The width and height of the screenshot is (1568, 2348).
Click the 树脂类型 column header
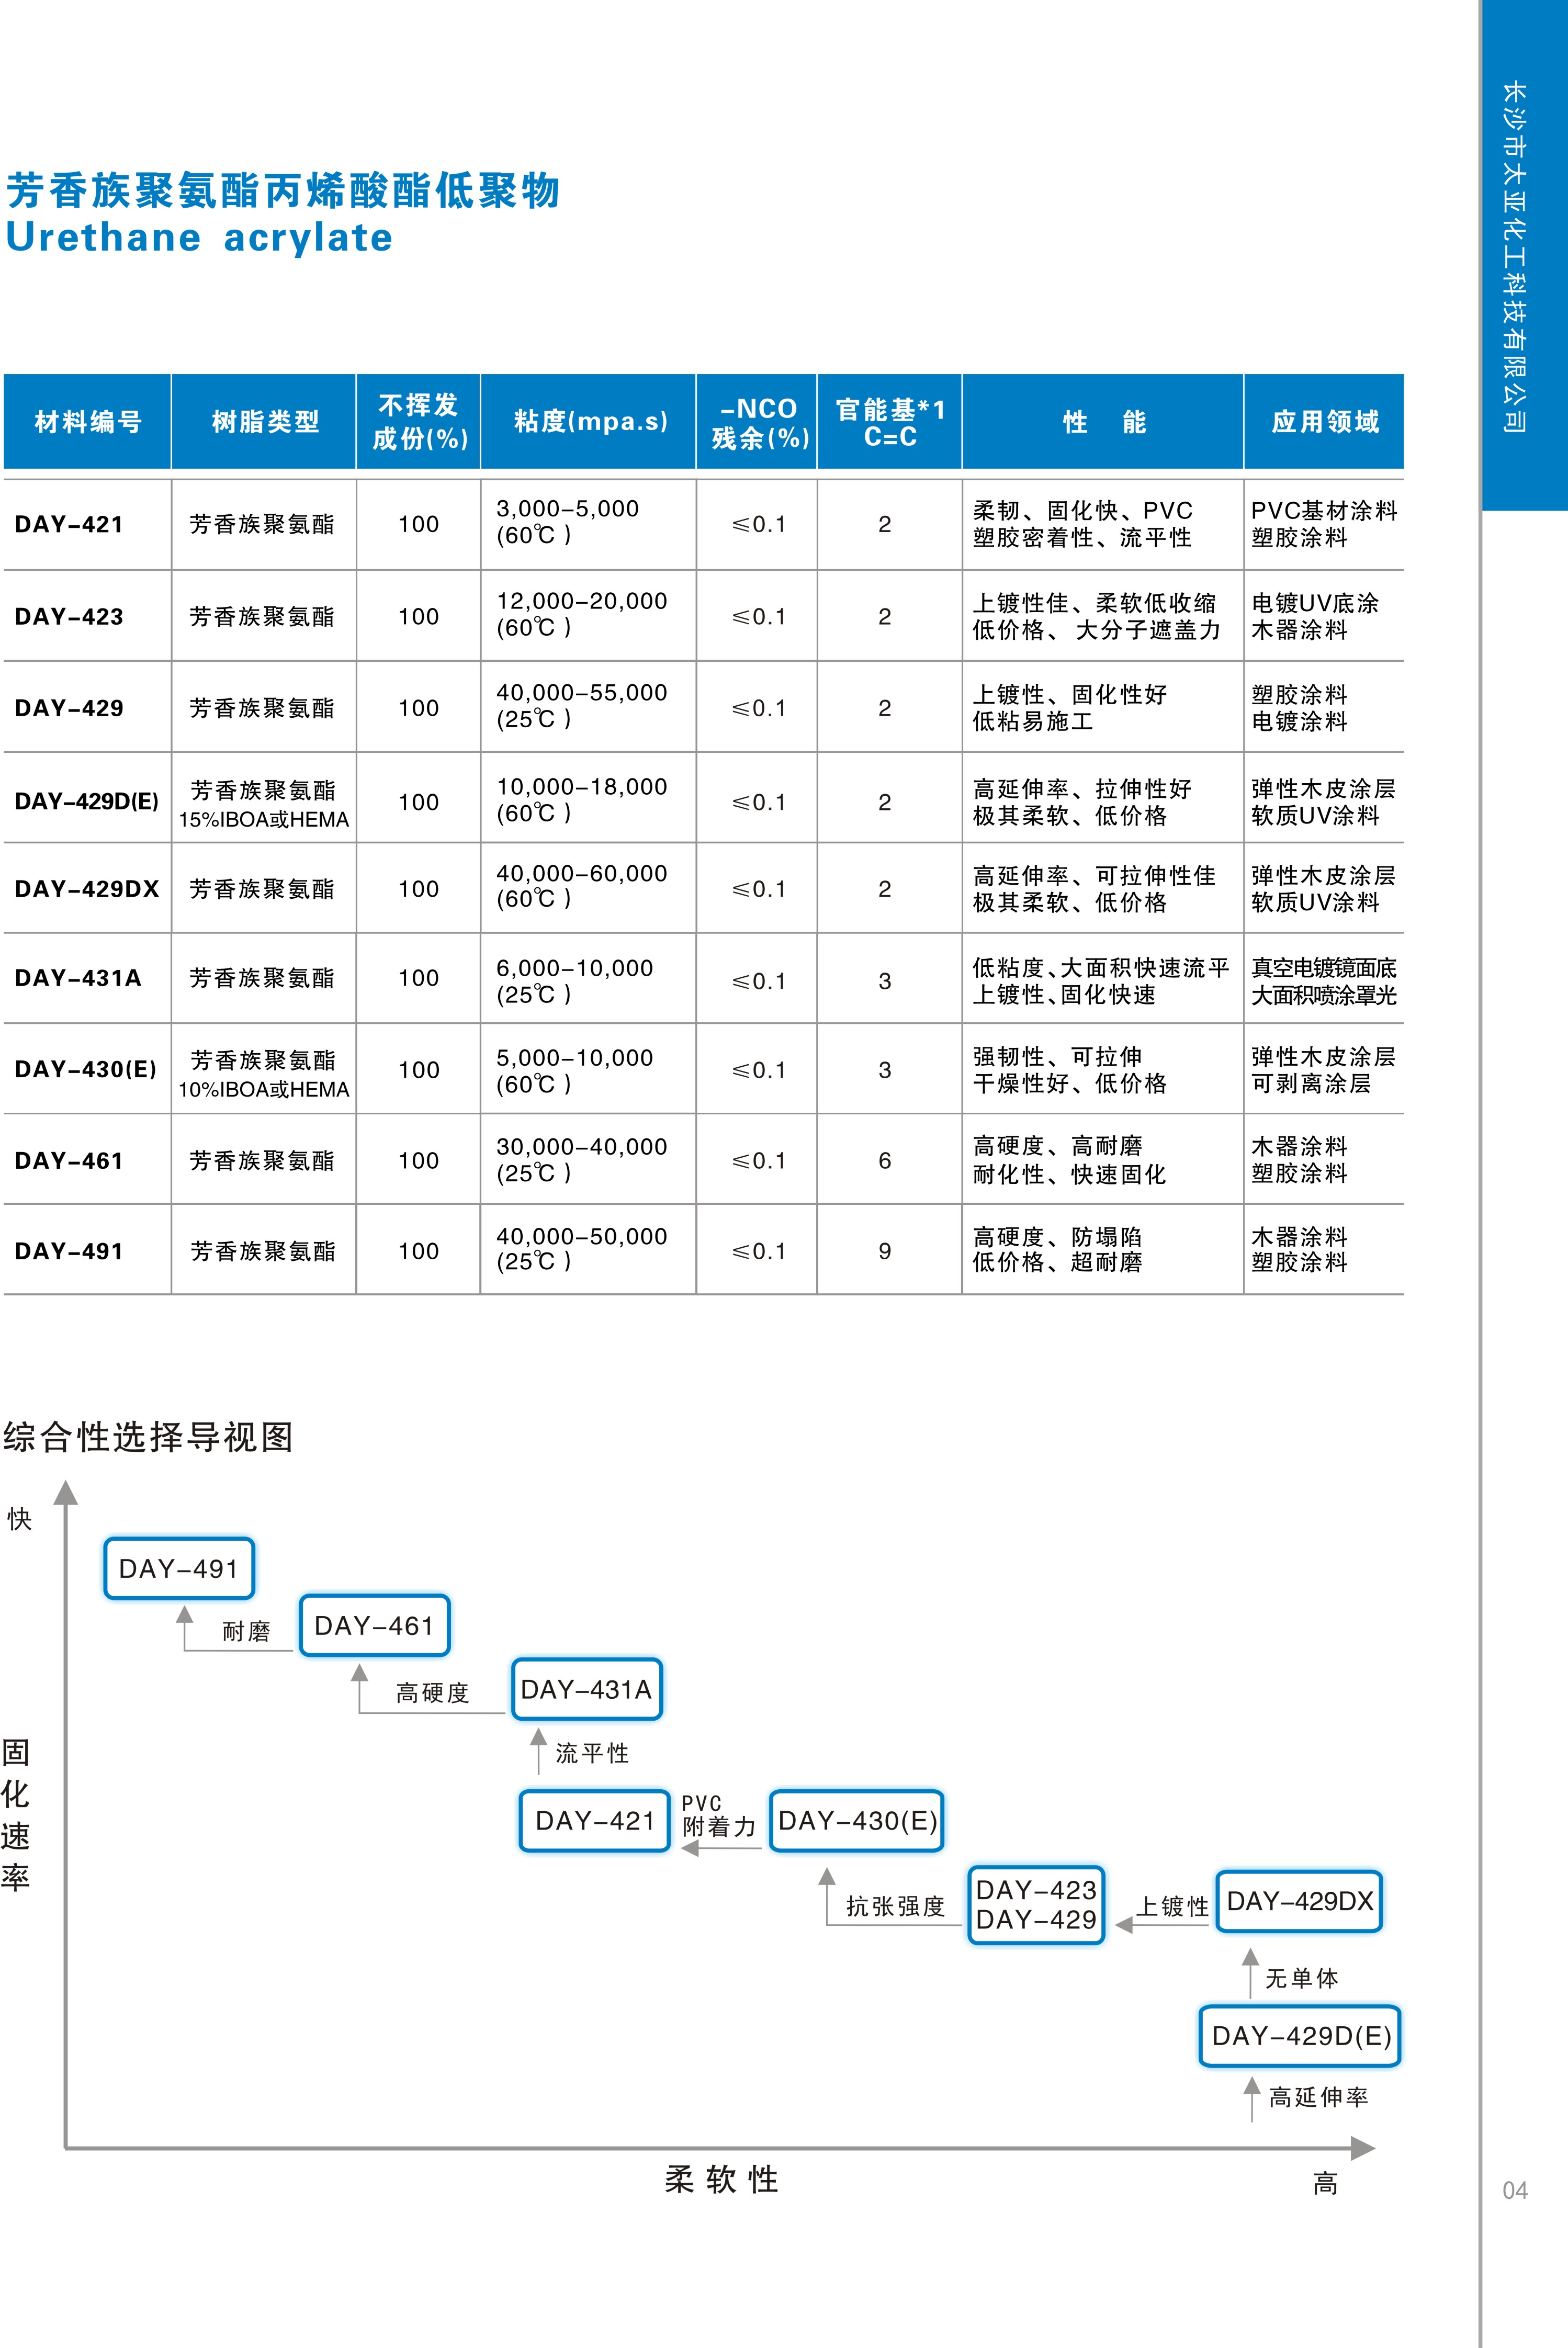coord(265,421)
